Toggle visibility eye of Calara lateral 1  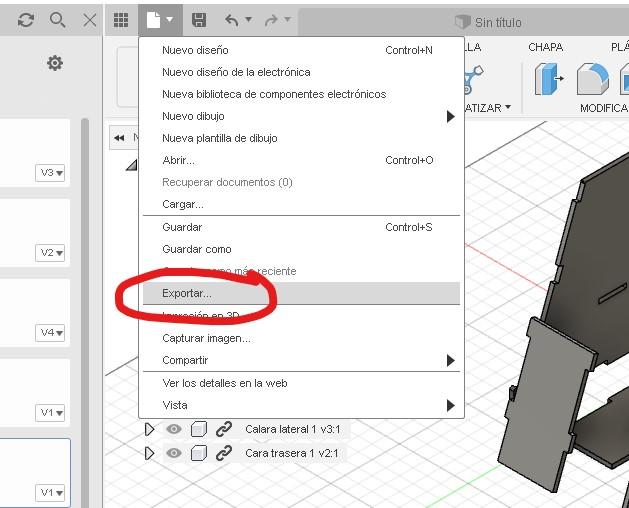tap(174, 429)
